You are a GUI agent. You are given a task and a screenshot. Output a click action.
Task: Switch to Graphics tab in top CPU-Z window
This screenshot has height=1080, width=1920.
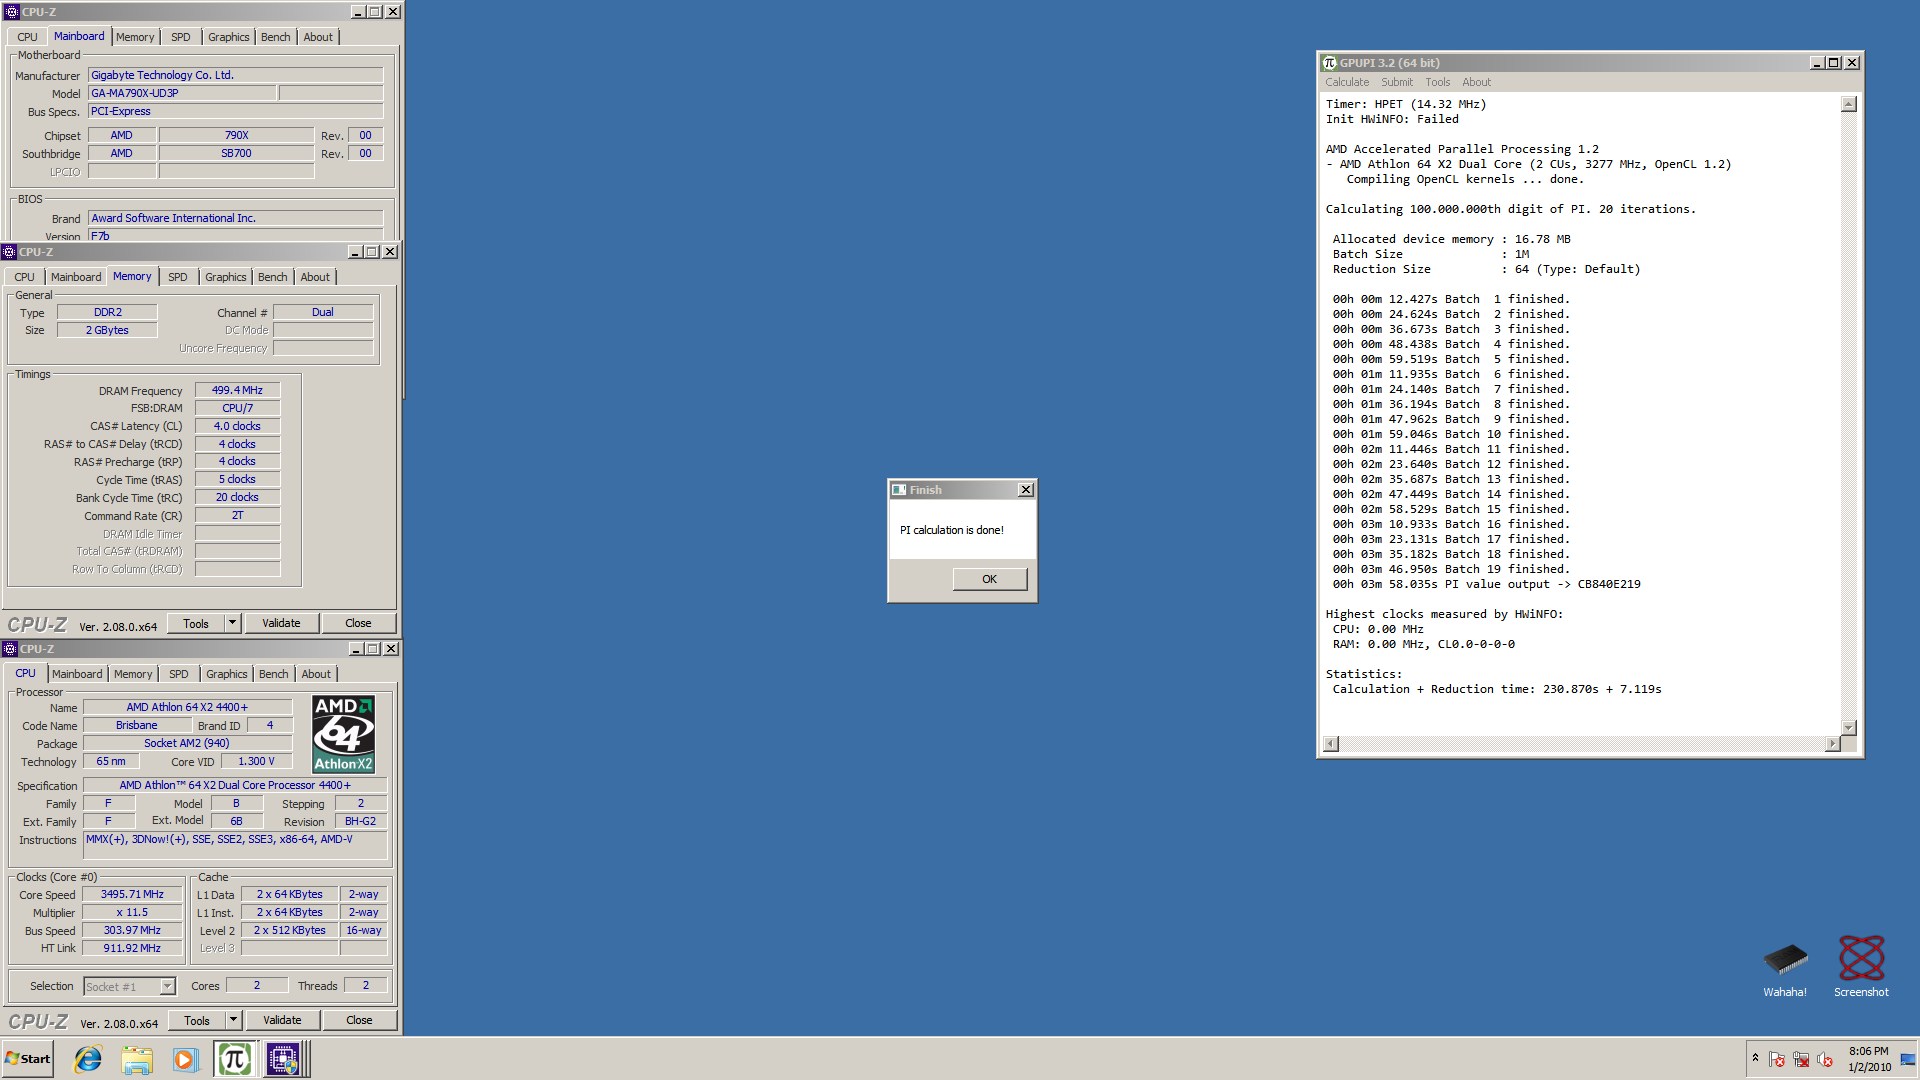tap(229, 37)
